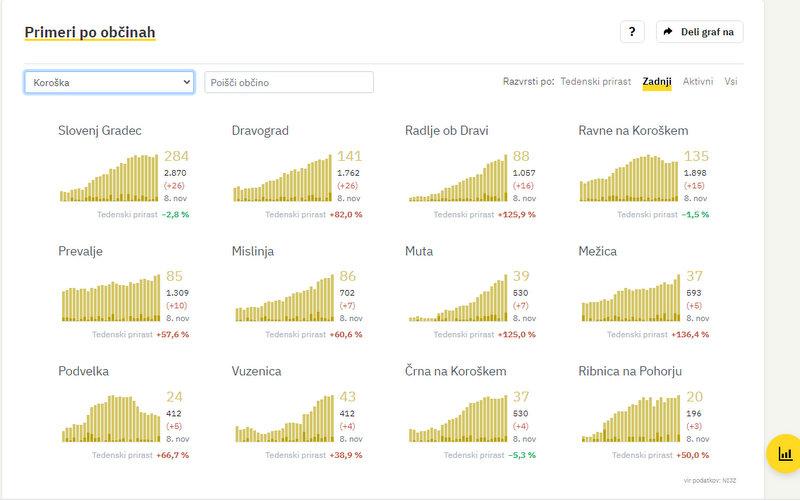Sort by Vsi

coord(731,81)
